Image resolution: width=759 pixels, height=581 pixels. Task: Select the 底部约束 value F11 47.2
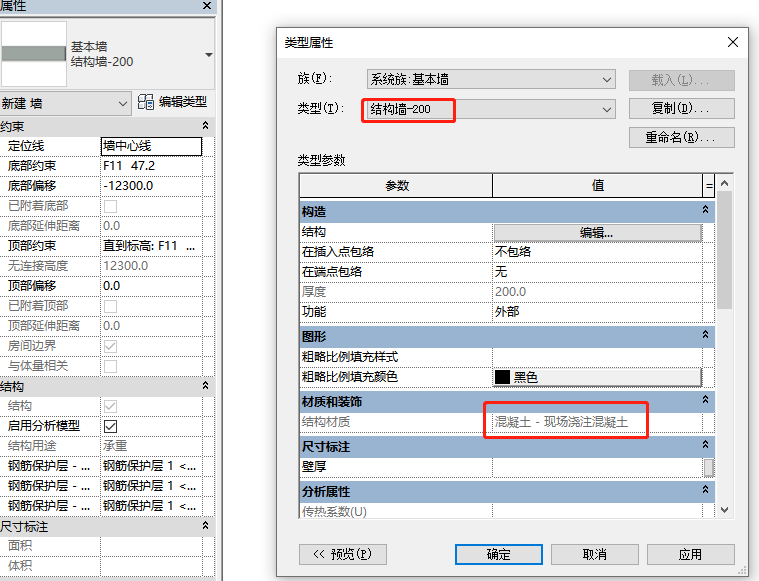151,166
